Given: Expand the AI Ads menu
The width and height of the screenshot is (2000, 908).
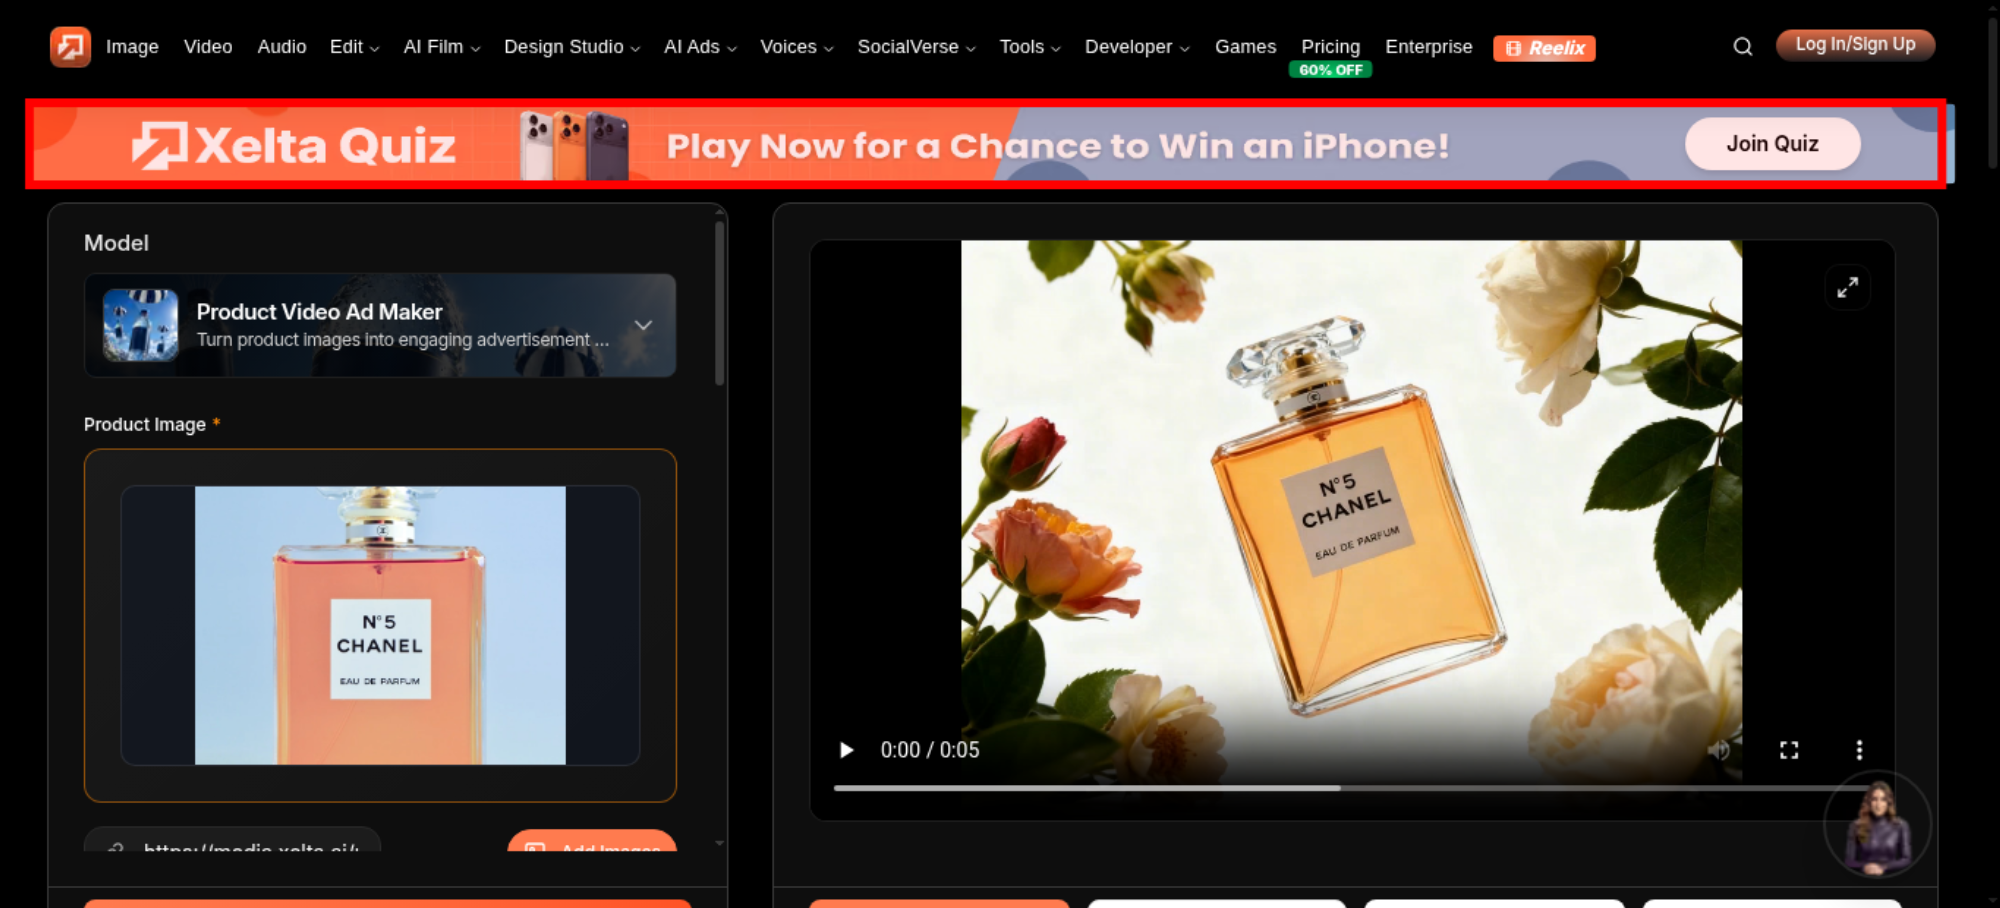Looking at the screenshot, I should click(x=700, y=47).
